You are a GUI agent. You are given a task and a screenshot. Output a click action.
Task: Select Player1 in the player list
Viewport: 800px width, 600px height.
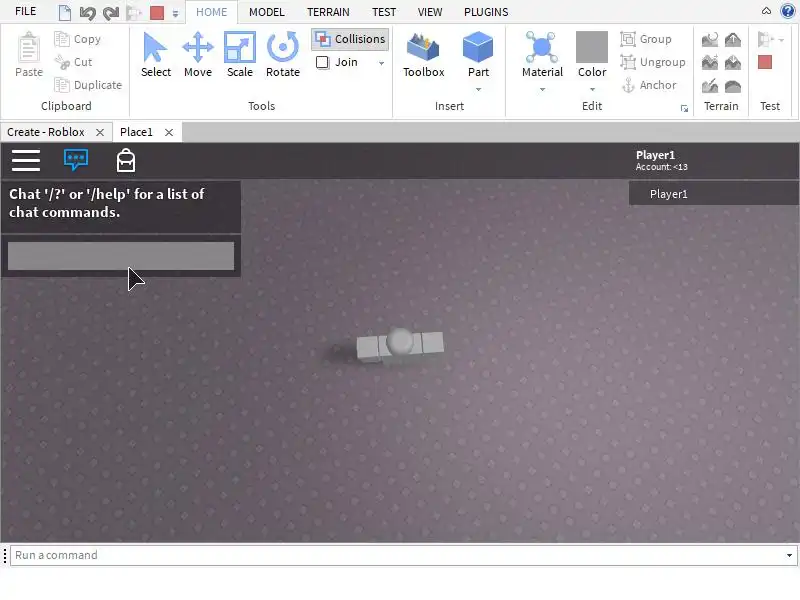(x=713, y=194)
